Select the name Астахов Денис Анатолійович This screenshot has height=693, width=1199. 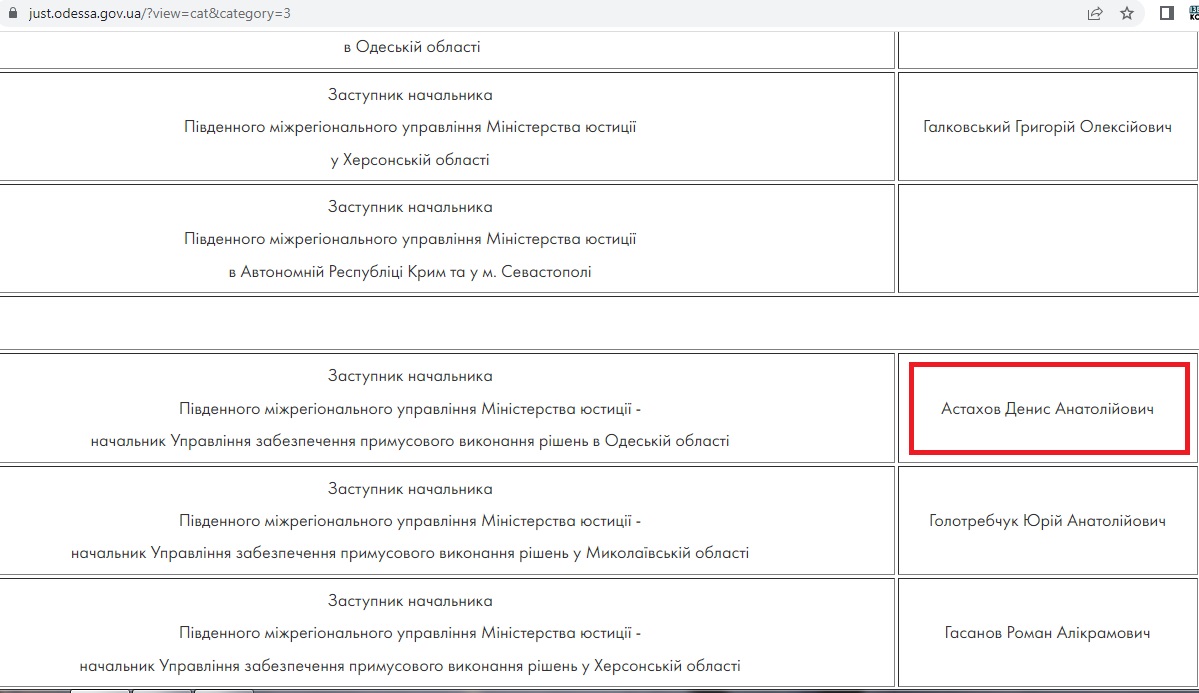pos(1048,408)
